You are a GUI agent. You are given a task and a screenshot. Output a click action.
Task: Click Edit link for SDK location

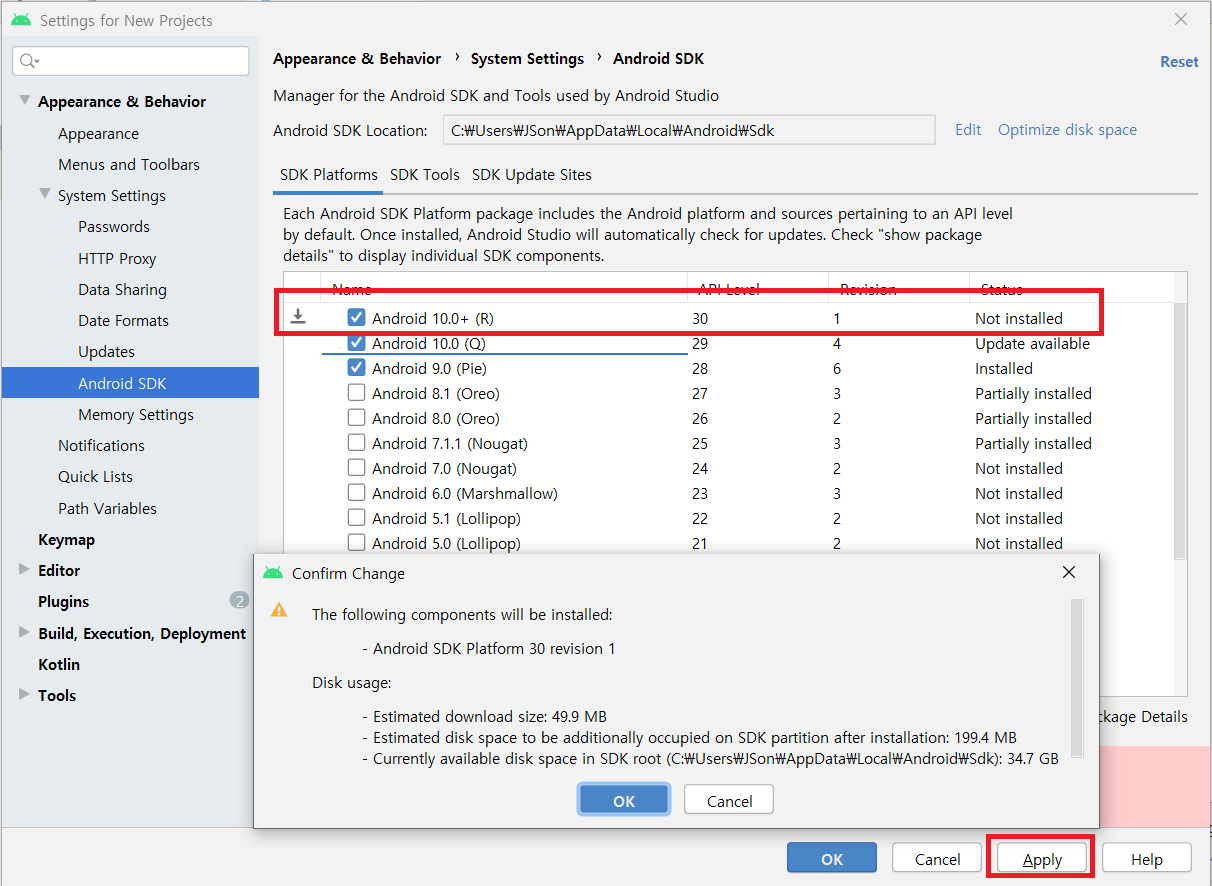[968, 130]
